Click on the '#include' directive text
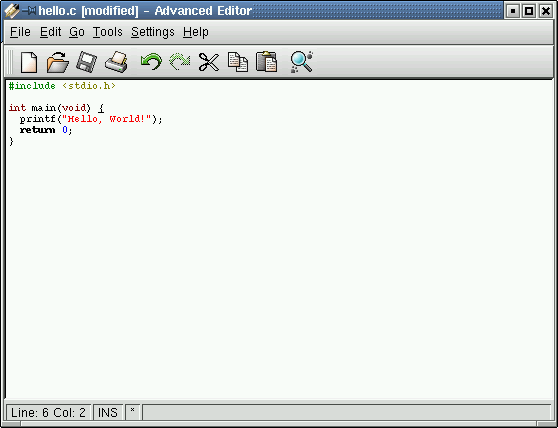Viewport: 558px width, 428px height. coord(32,86)
